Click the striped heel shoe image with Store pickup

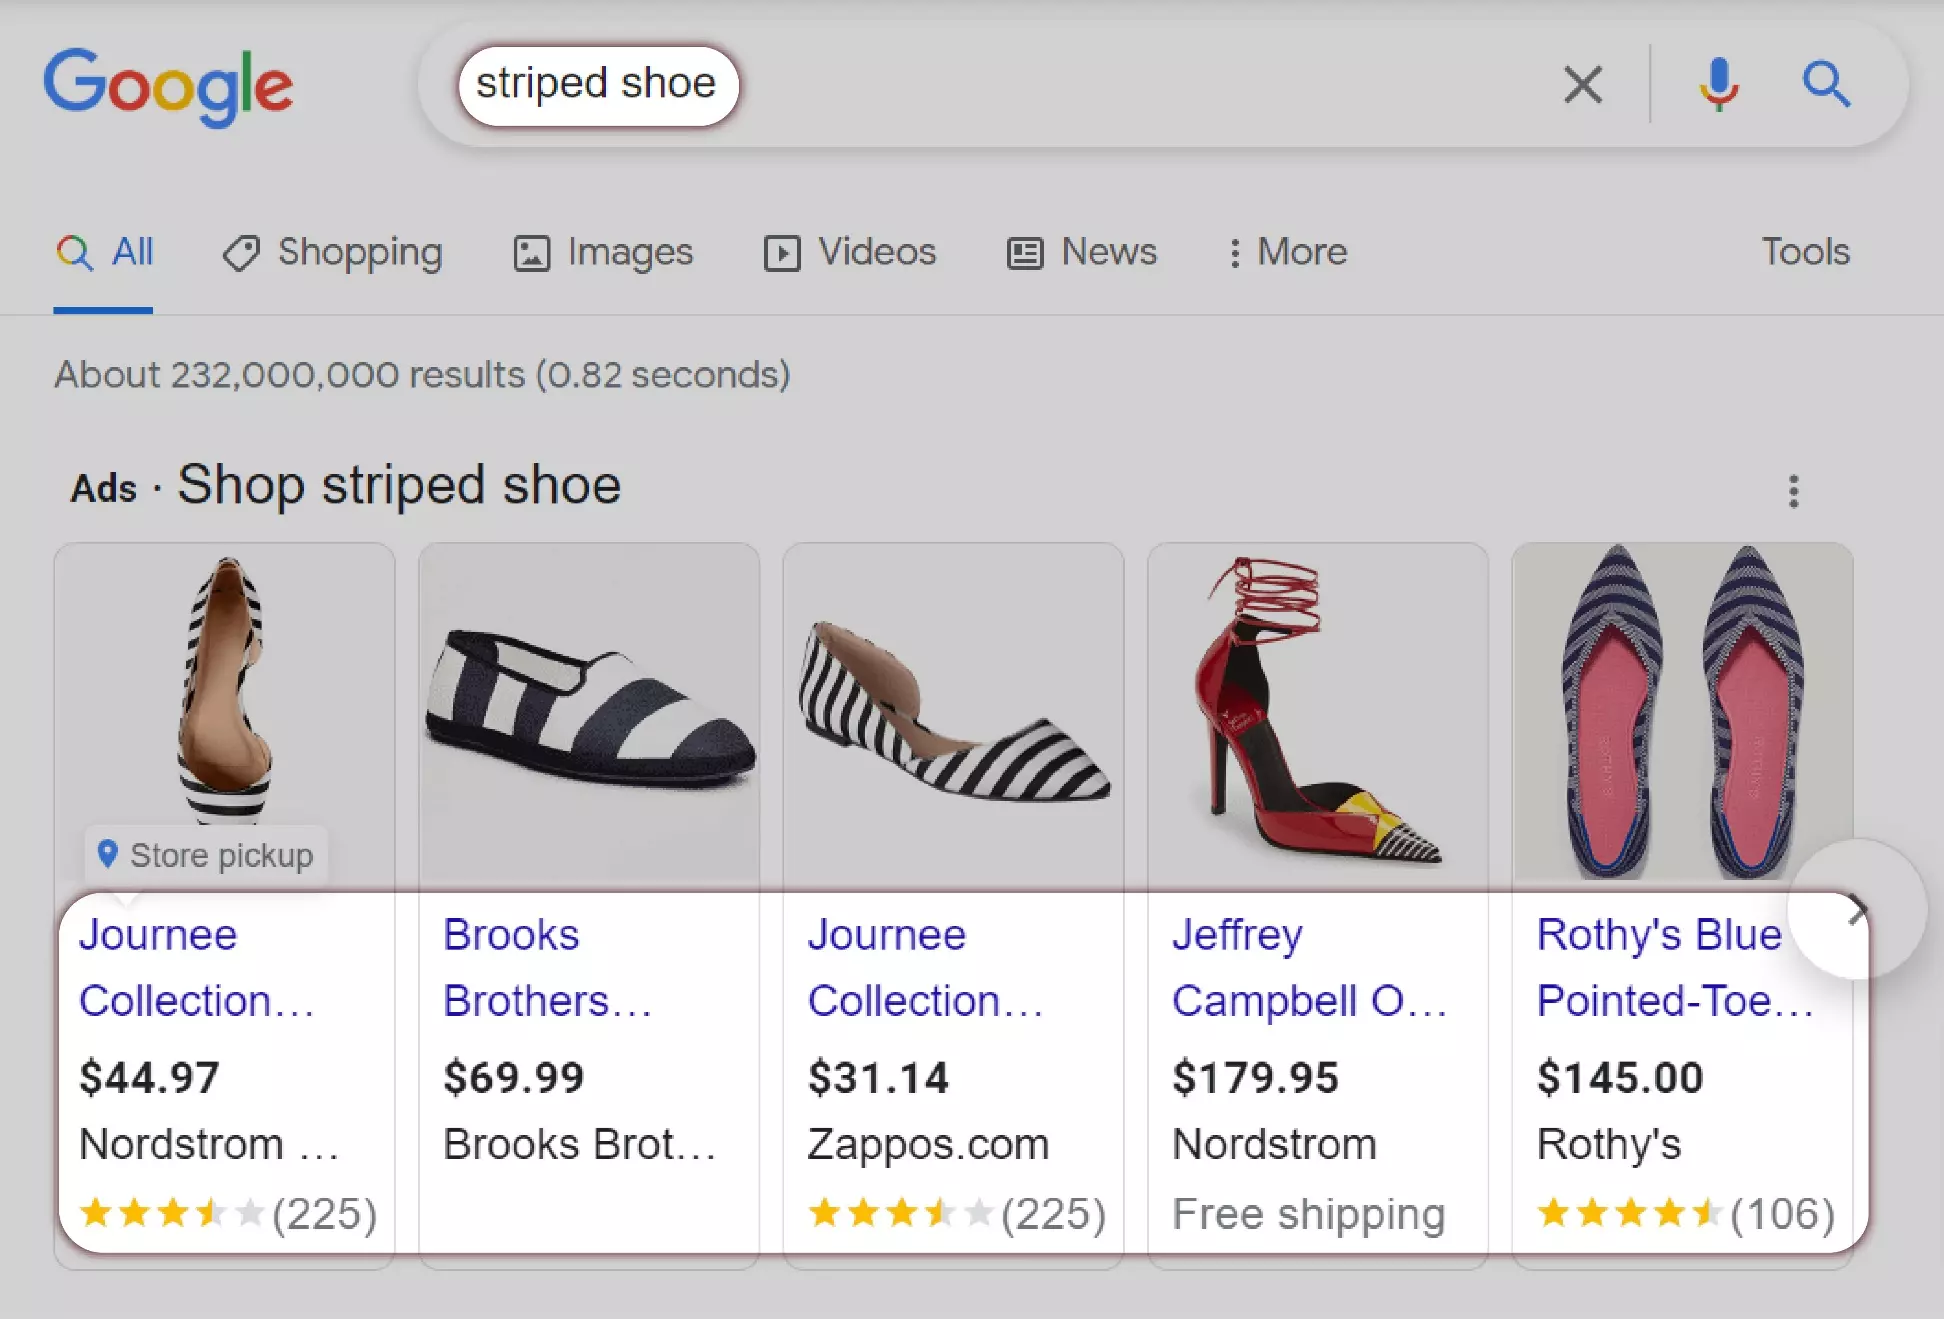(225, 690)
